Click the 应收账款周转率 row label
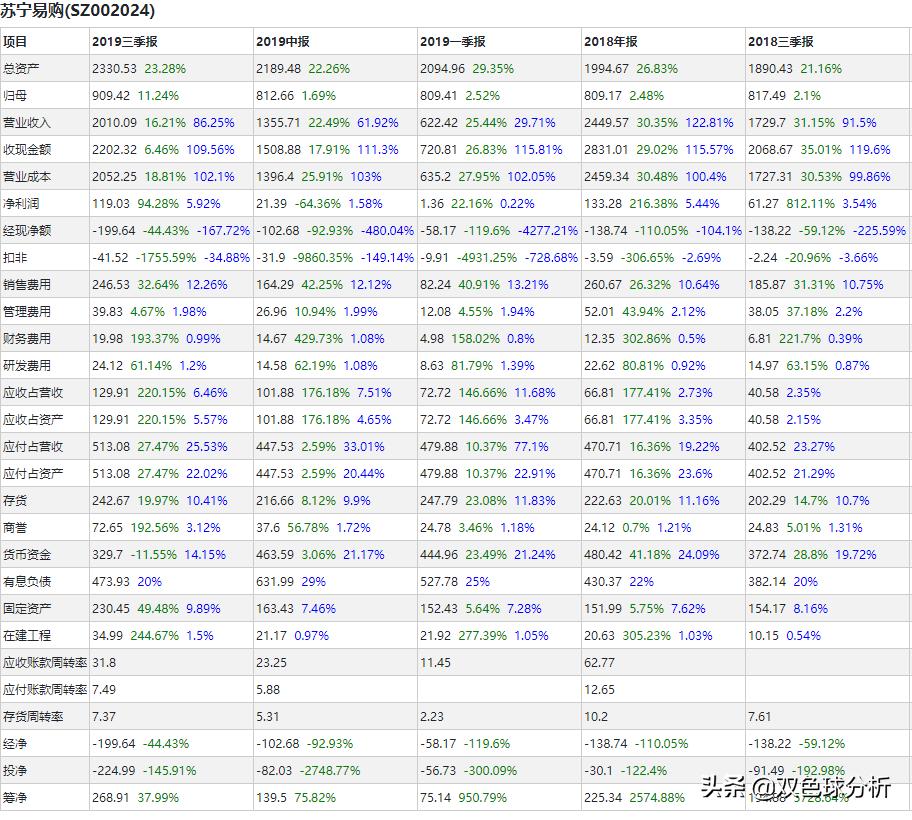The width and height of the screenshot is (912, 820). 45,663
